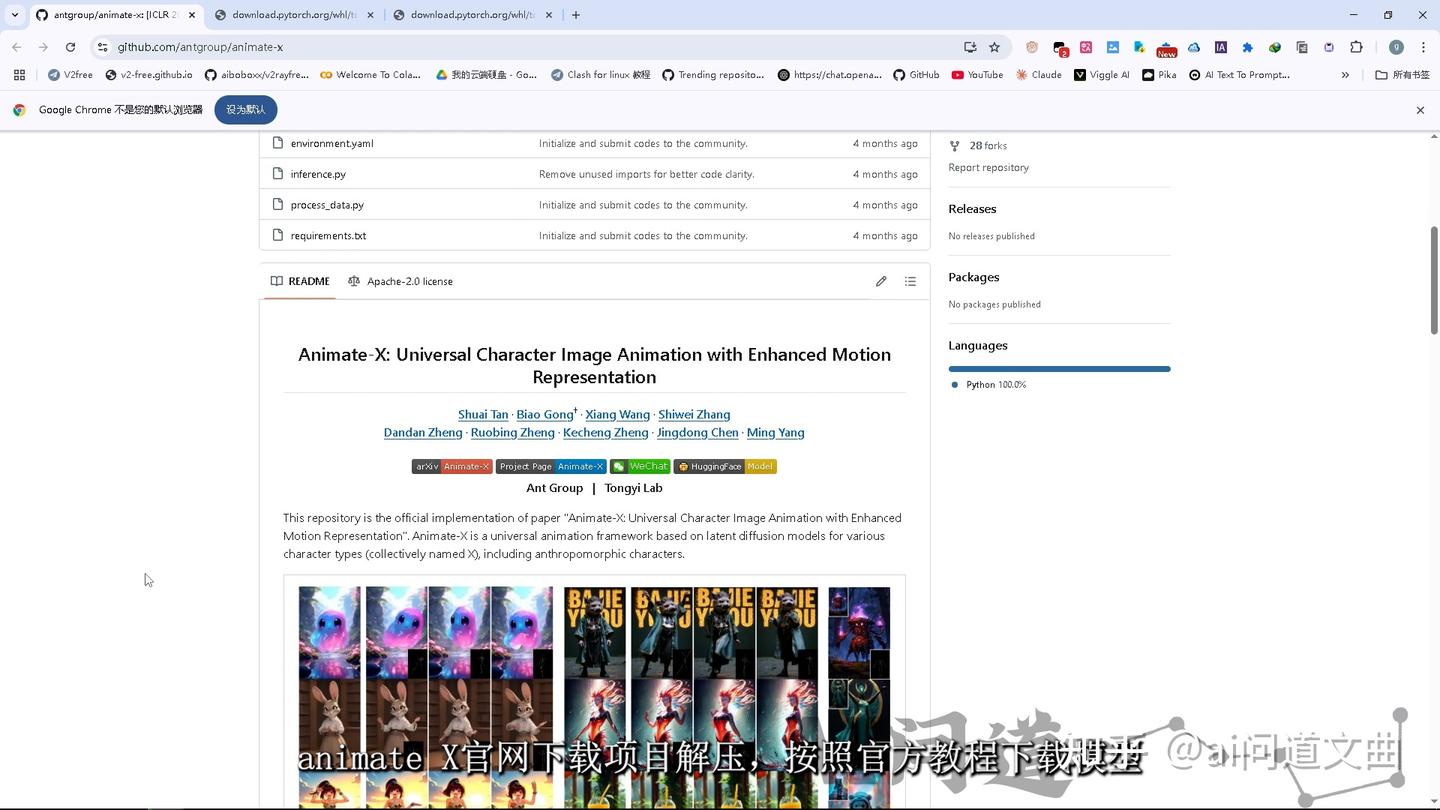Open the Chrome profile avatar

[1397, 47]
